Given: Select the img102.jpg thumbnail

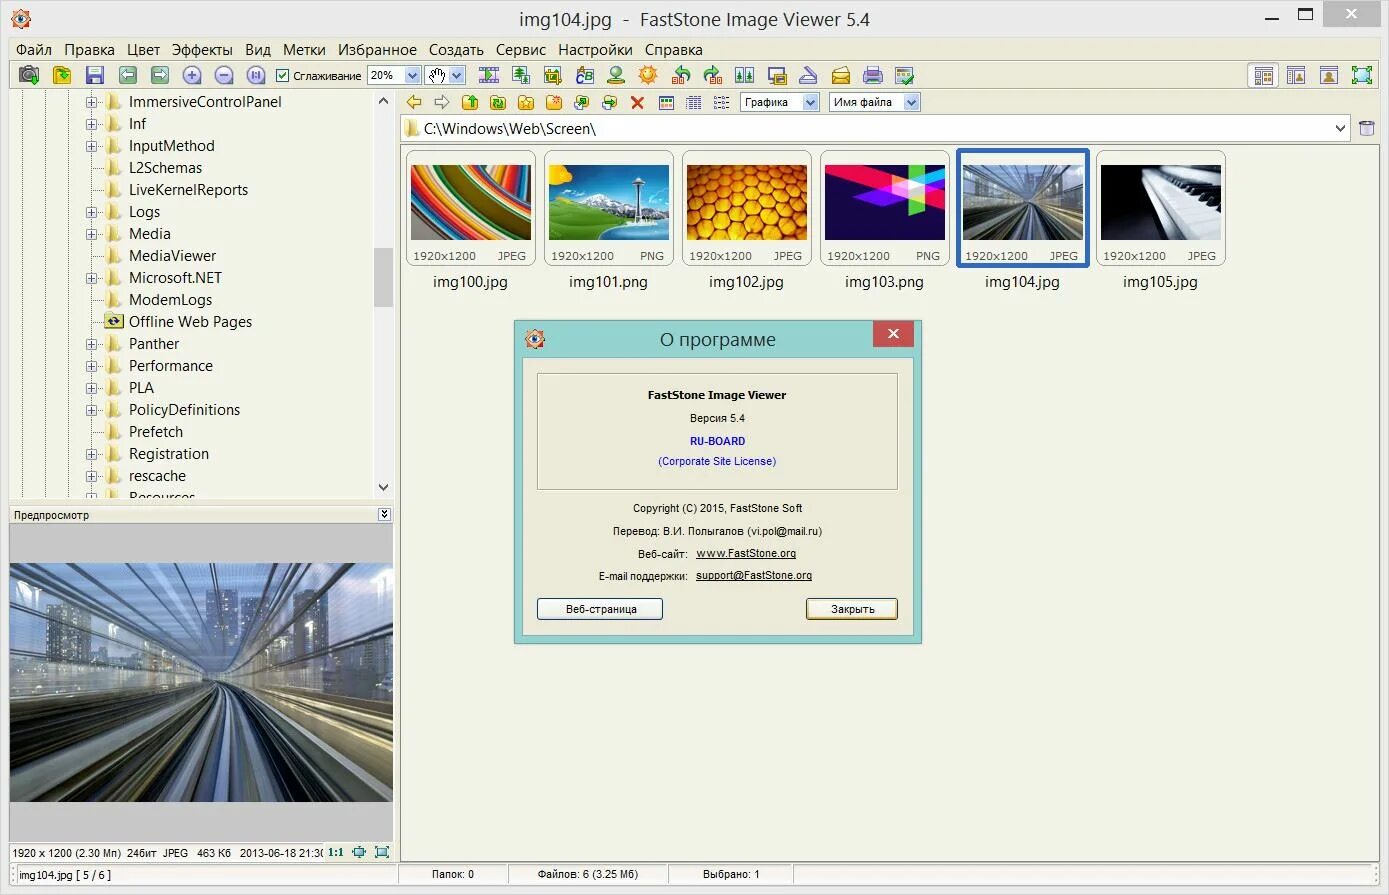Looking at the screenshot, I should (747, 209).
